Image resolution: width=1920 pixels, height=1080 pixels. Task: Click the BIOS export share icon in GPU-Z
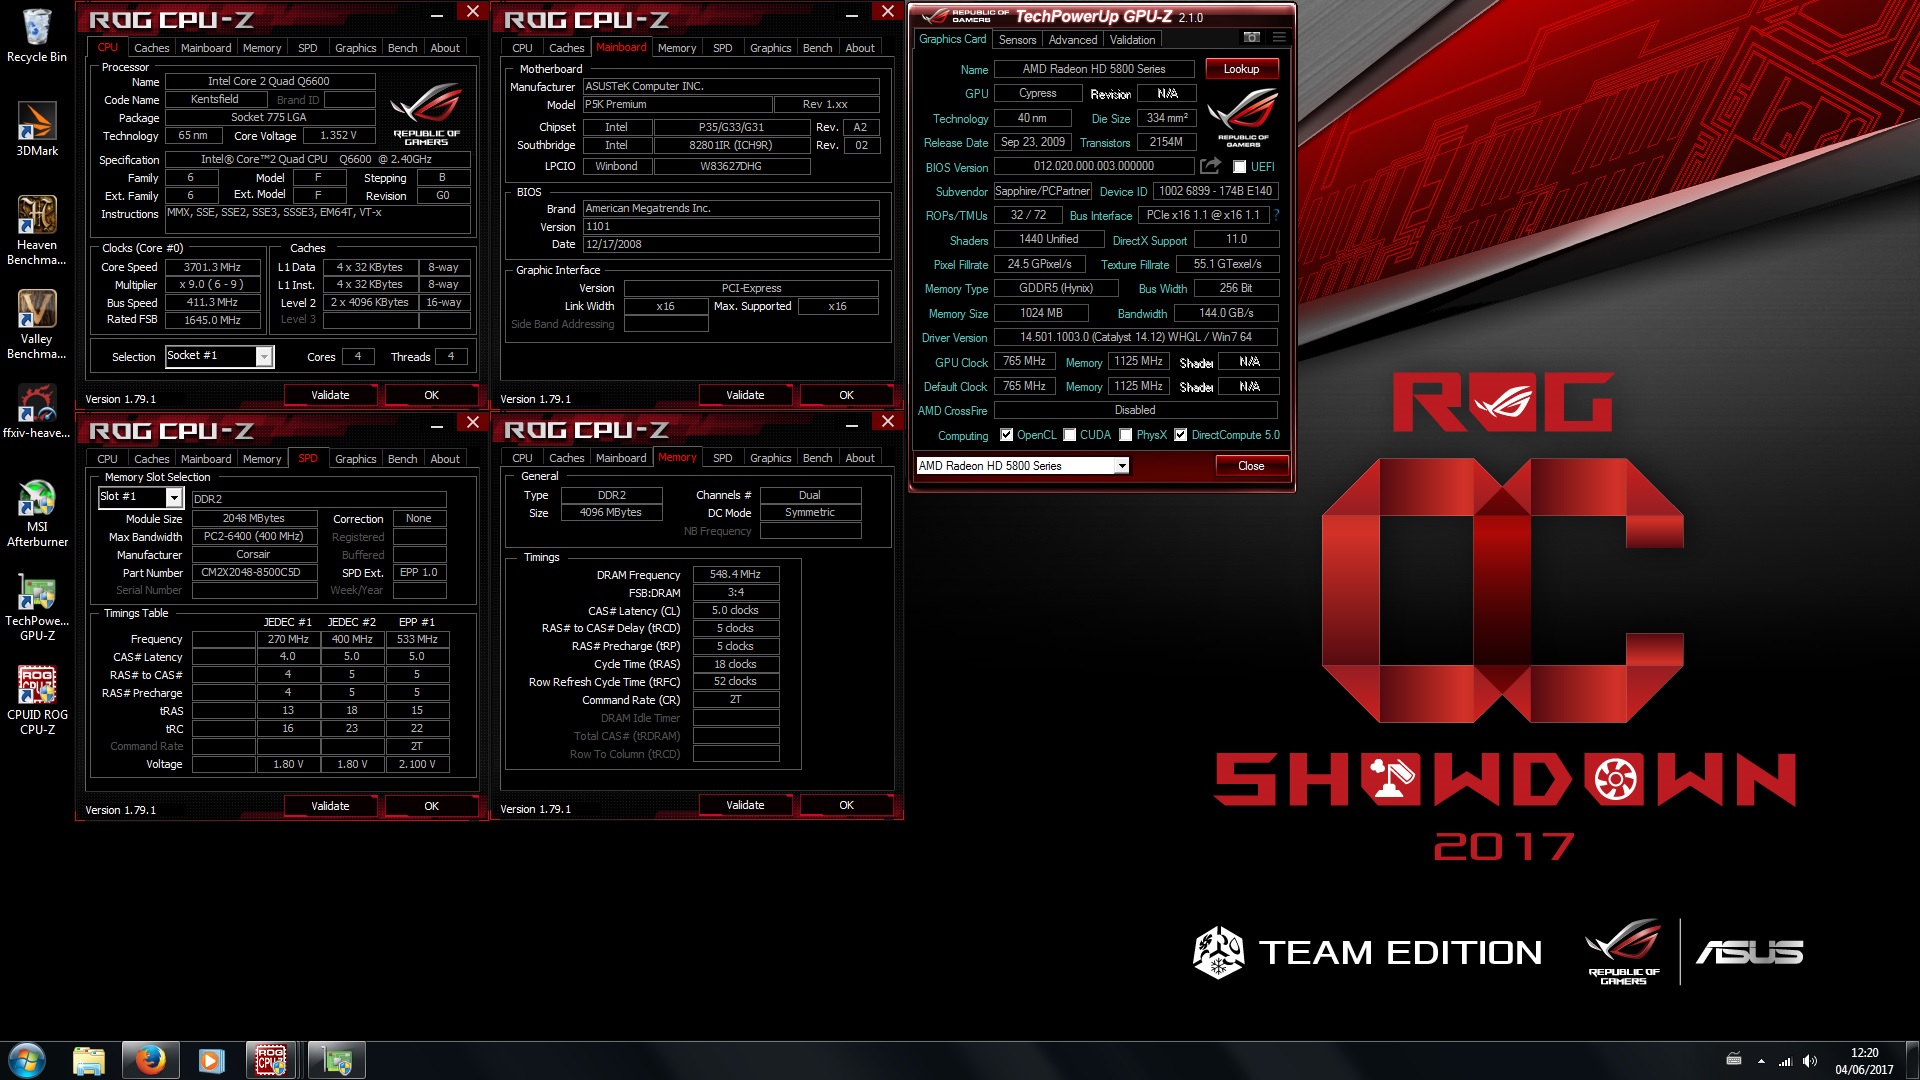(x=1210, y=166)
